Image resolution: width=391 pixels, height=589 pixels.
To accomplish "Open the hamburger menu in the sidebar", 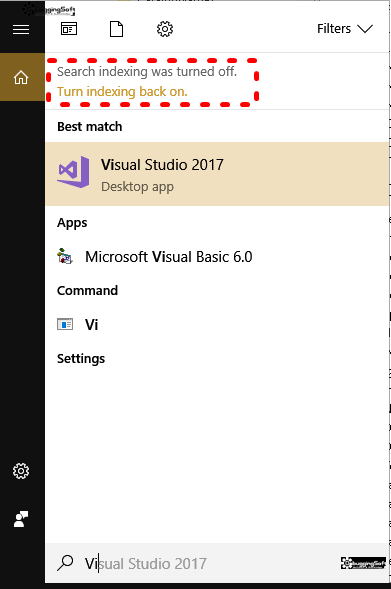I will pyautogui.click(x=21, y=29).
